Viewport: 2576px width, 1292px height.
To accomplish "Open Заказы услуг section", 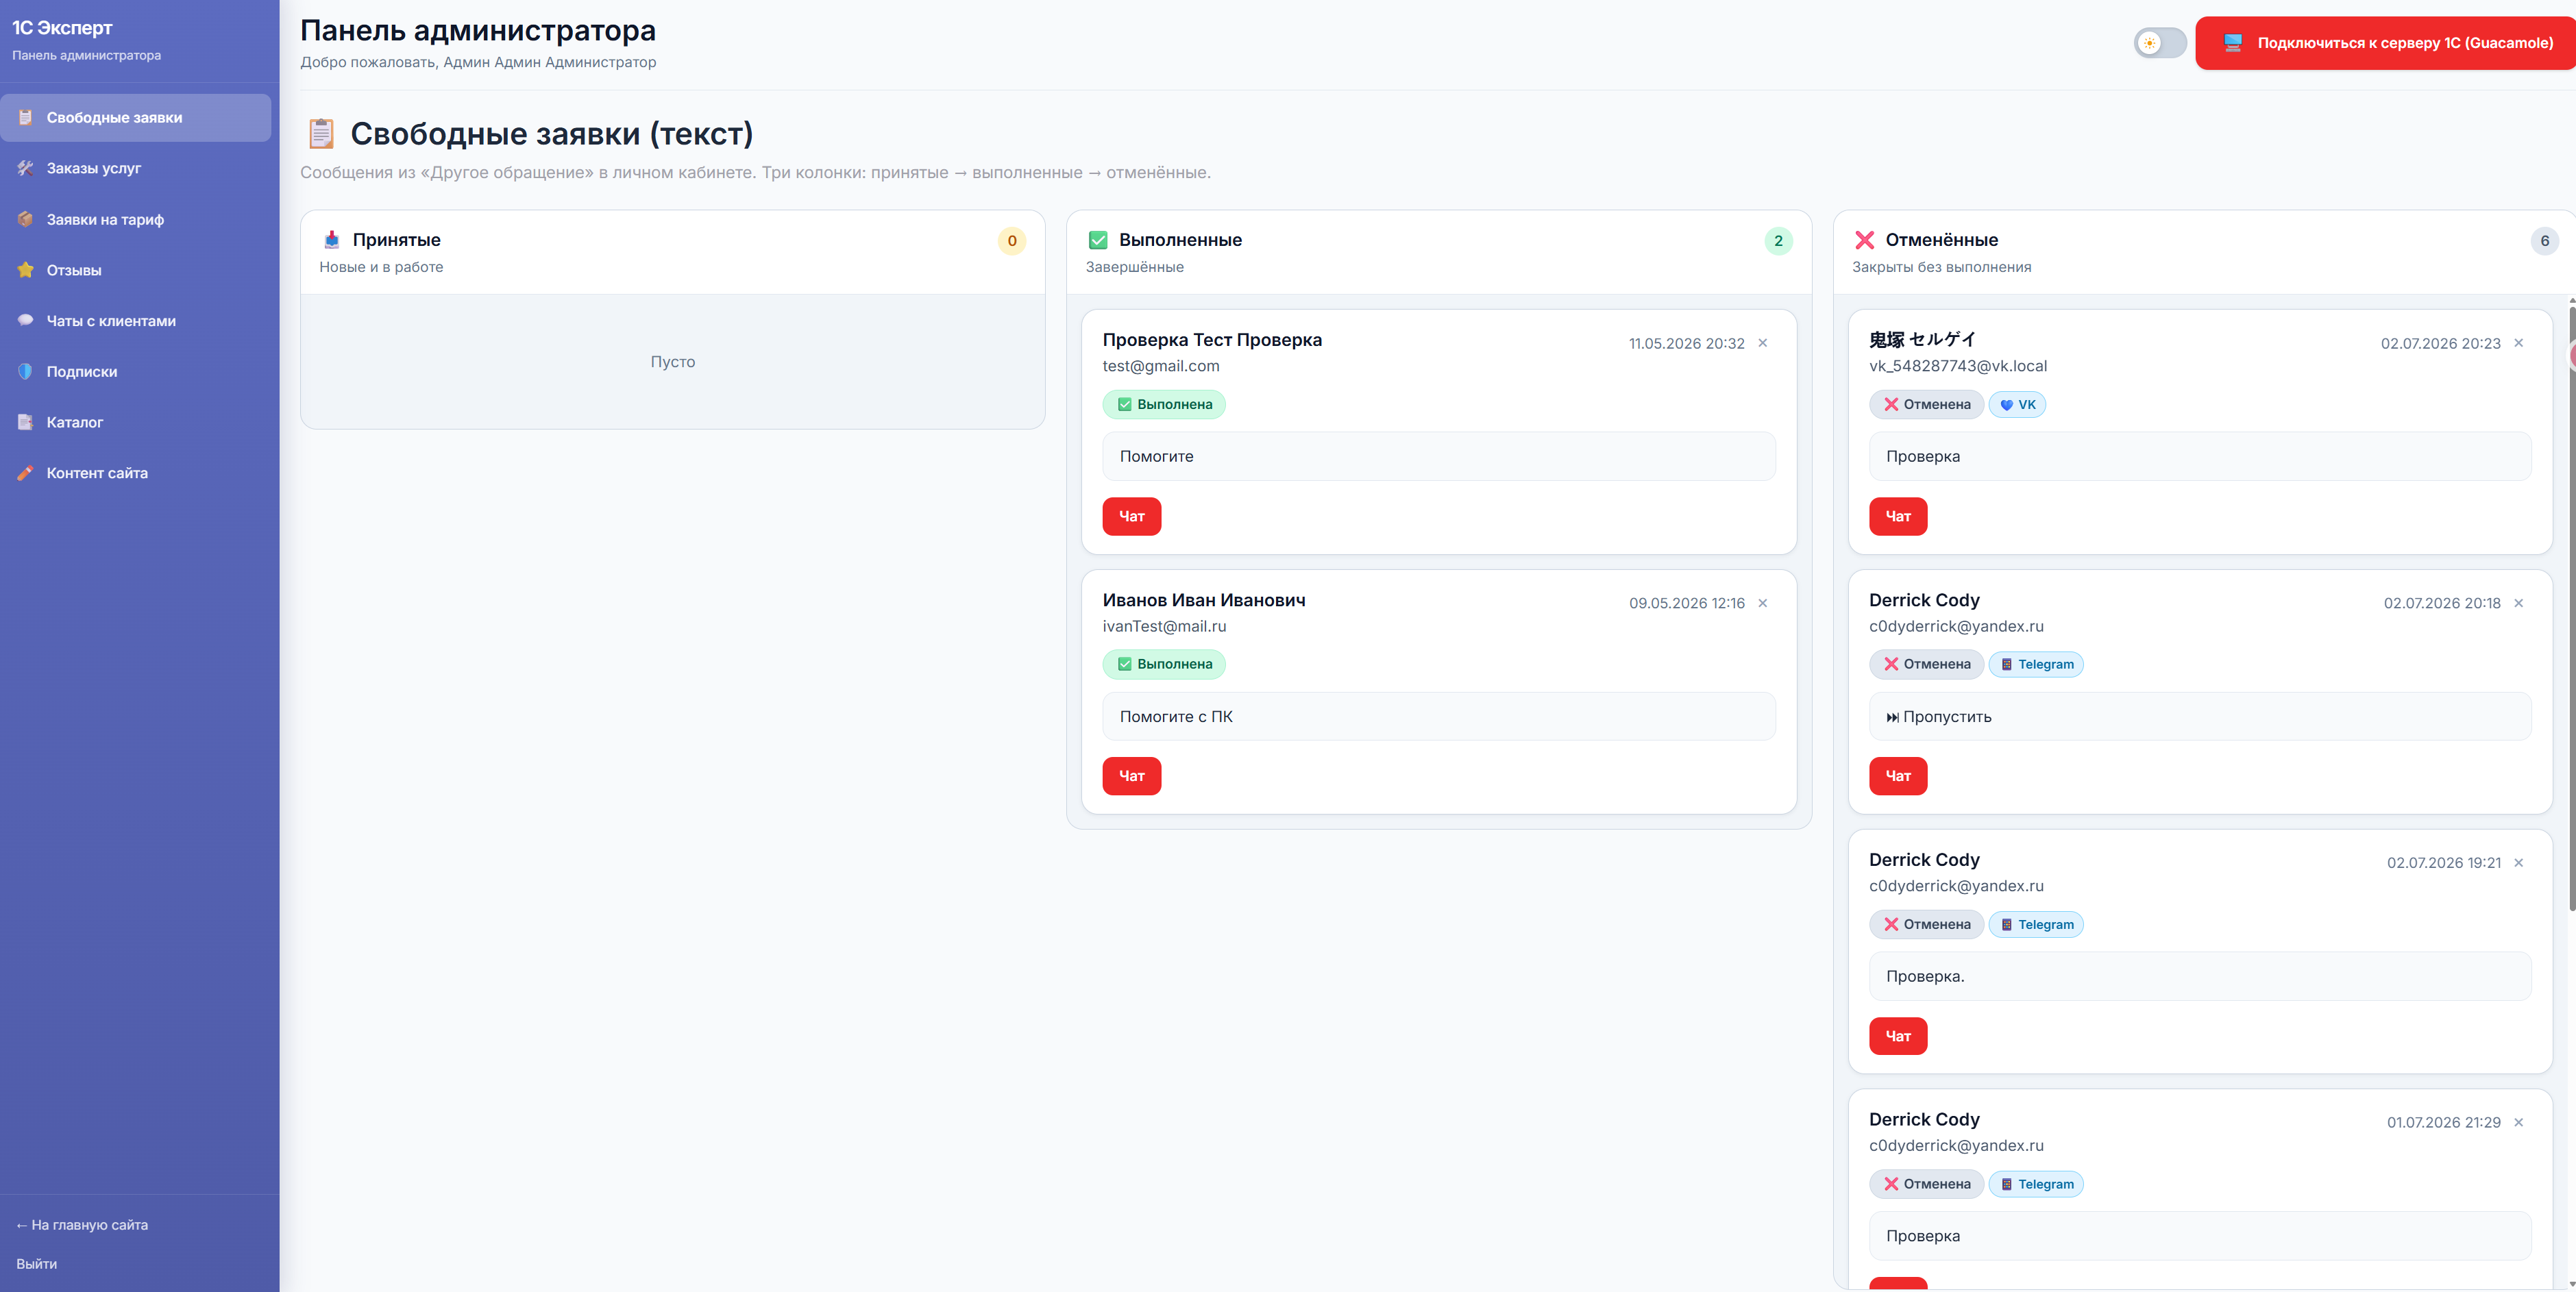I will tap(136, 168).
